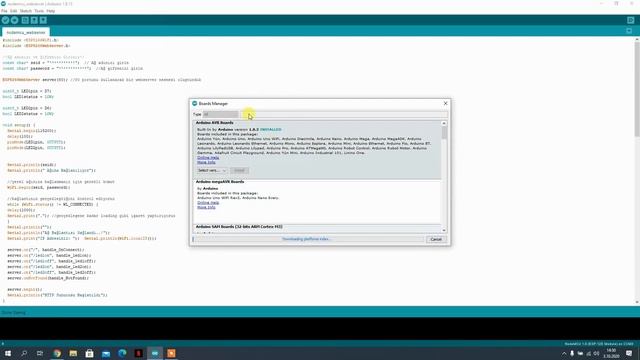The width and height of the screenshot is (640, 360).
Task: Click the Upload arrow toolbar icon
Action: [14, 20]
